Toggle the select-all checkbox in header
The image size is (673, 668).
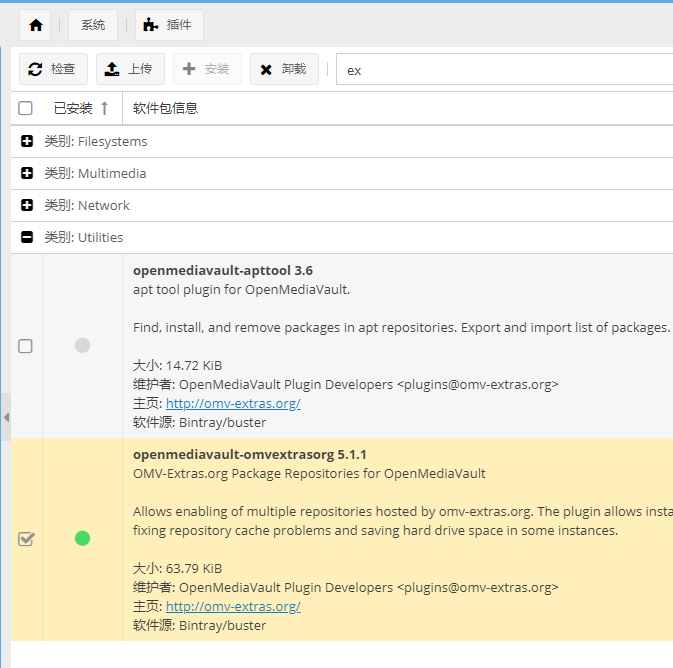[25, 108]
